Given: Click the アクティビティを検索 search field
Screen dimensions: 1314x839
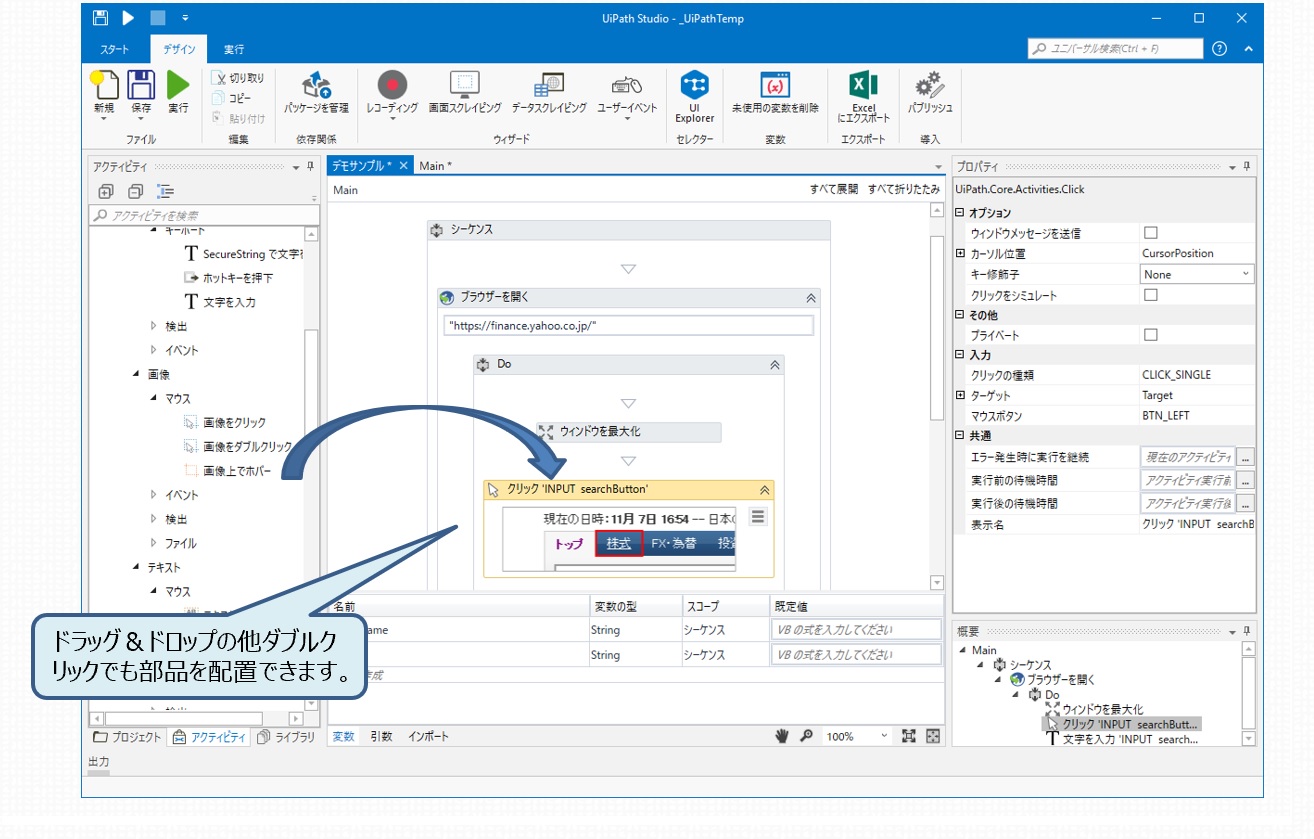Looking at the screenshot, I should [204, 215].
